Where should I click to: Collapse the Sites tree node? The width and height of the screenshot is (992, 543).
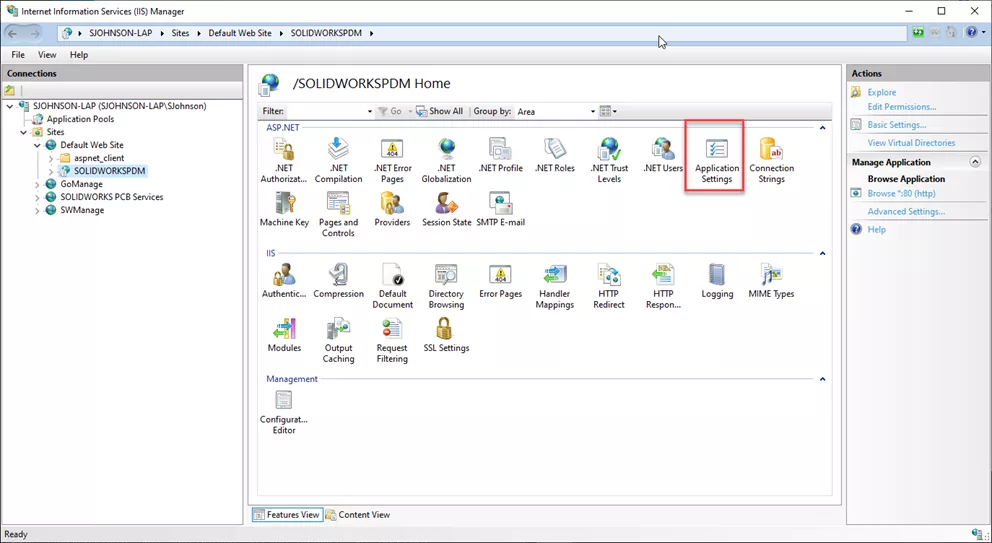(x=23, y=132)
